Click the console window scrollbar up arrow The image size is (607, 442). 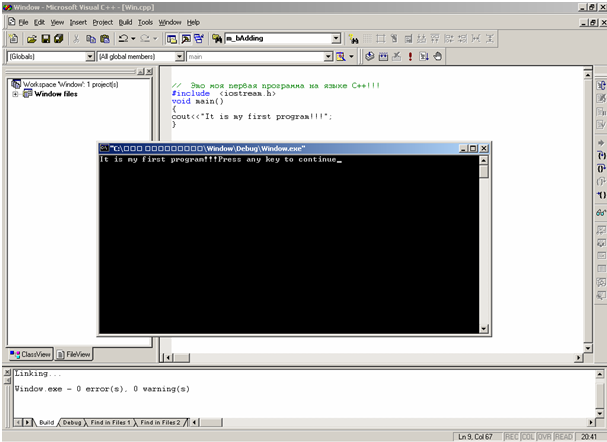coord(484,160)
